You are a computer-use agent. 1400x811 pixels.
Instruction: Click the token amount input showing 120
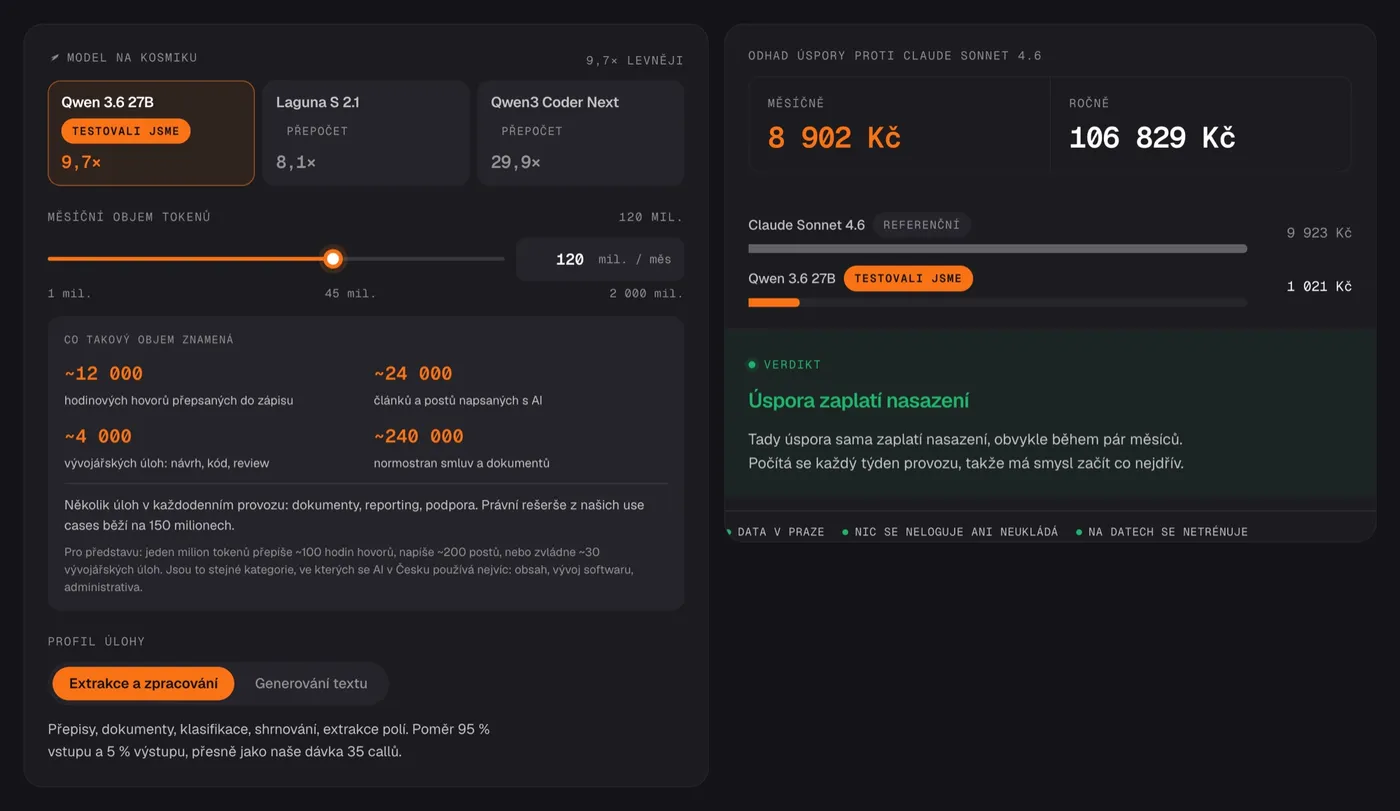pyautogui.click(x=600, y=259)
